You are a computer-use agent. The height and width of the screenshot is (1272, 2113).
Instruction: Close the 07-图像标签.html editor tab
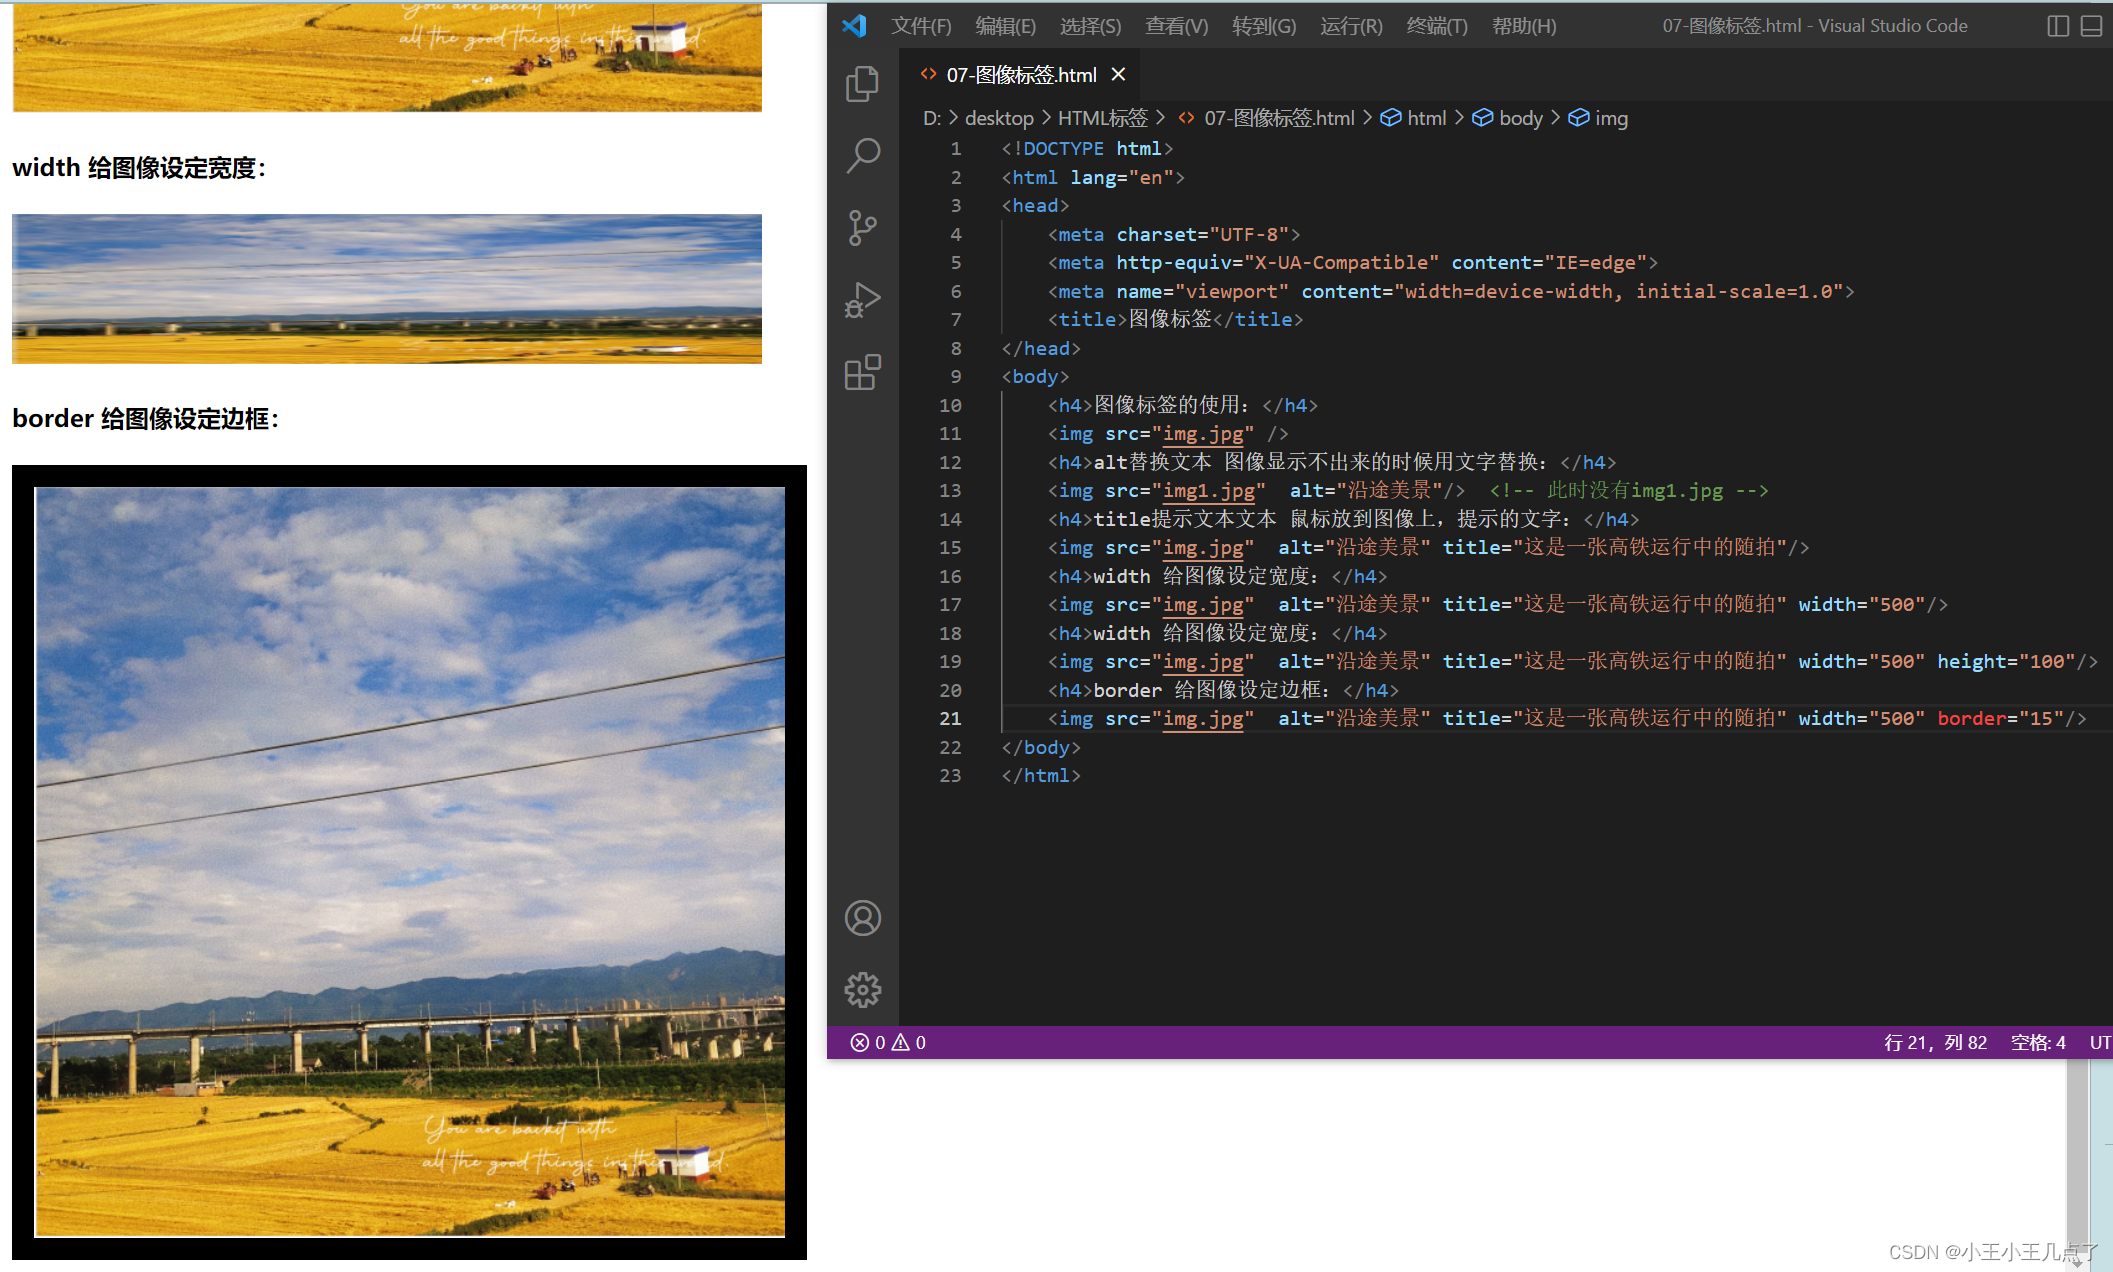1118,74
